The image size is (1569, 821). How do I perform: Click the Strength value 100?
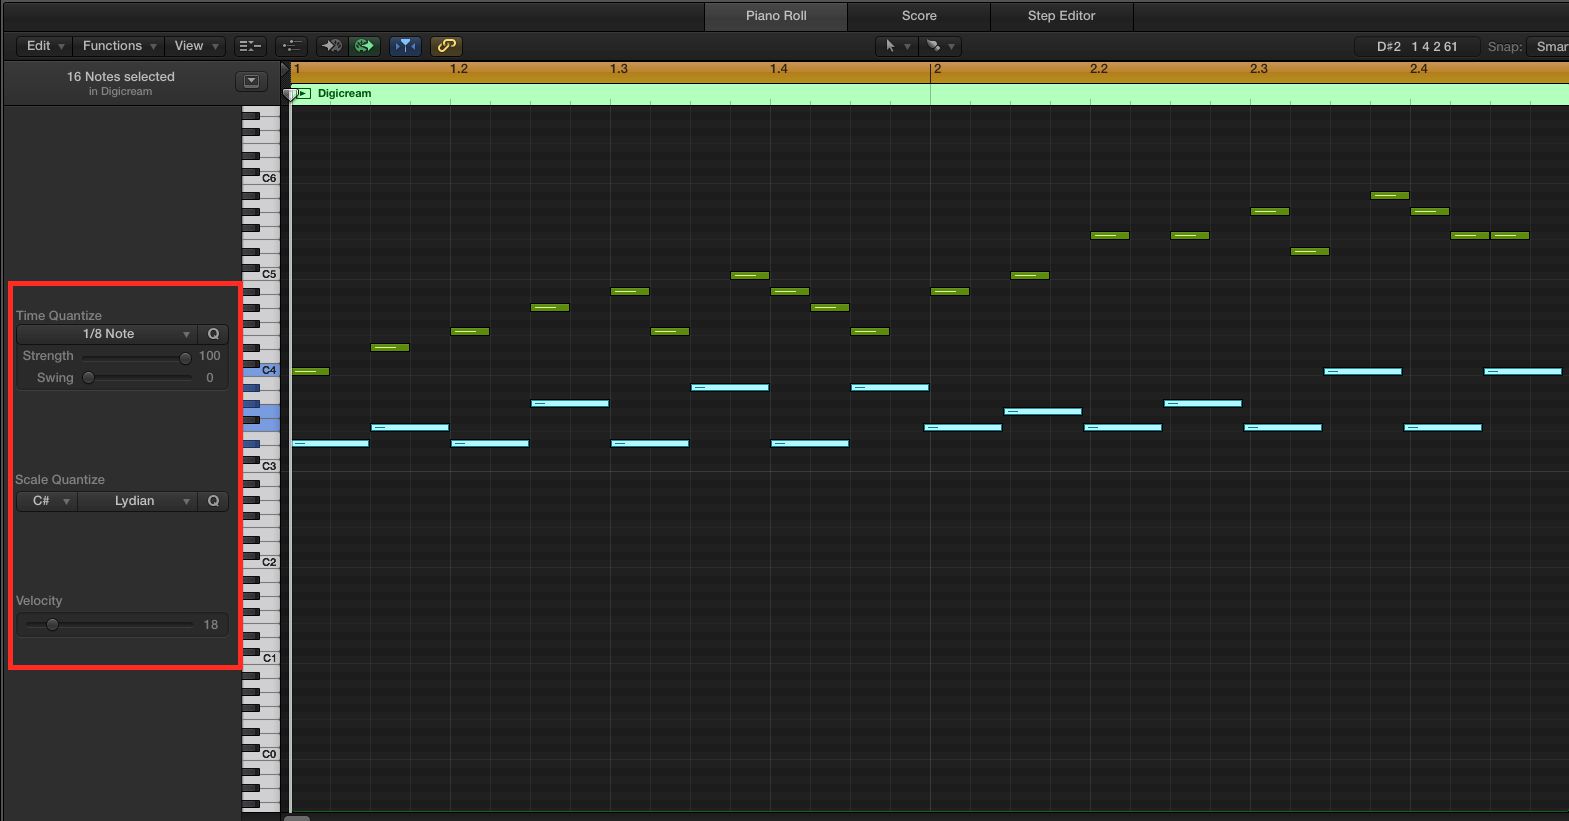point(209,356)
